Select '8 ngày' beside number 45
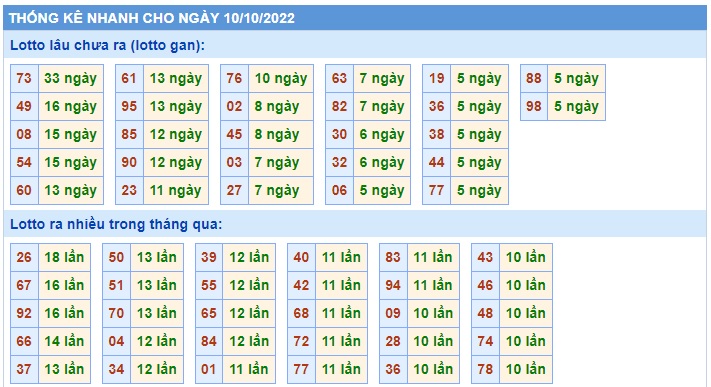Screen dimensions: 711x387 (277, 135)
